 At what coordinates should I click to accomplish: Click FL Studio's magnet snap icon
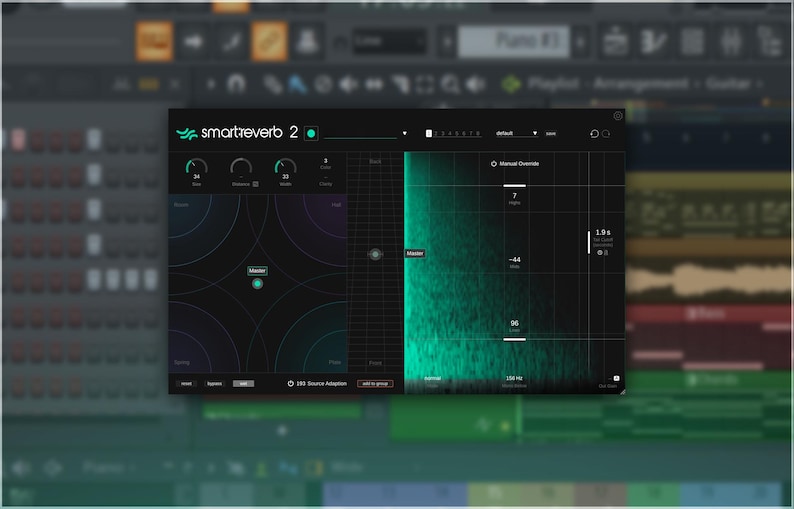pyautogui.click(x=236, y=84)
